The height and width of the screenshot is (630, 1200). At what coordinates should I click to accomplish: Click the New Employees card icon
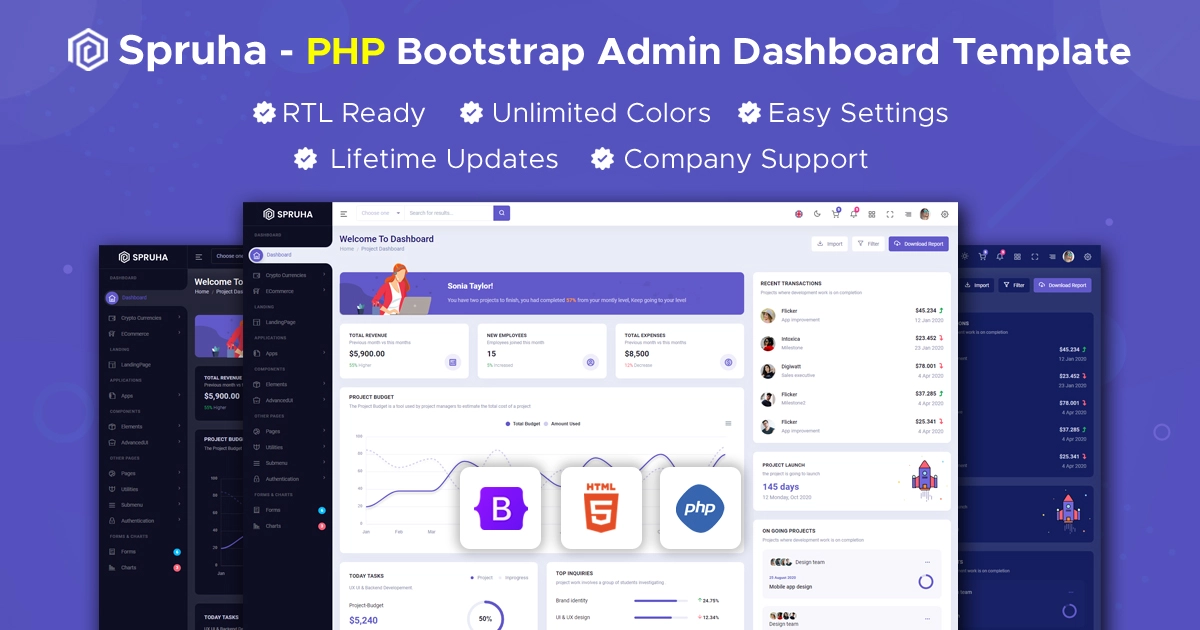(x=591, y=362)
